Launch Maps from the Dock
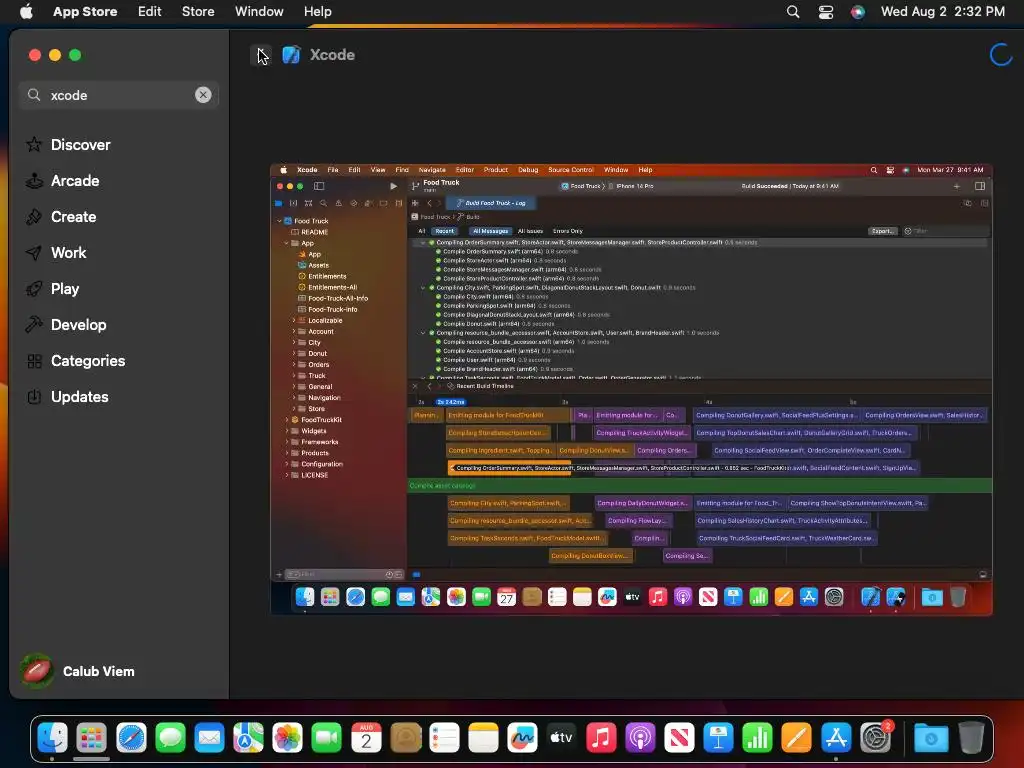Screen dimensions: 1024x768 tap(248, 738)
